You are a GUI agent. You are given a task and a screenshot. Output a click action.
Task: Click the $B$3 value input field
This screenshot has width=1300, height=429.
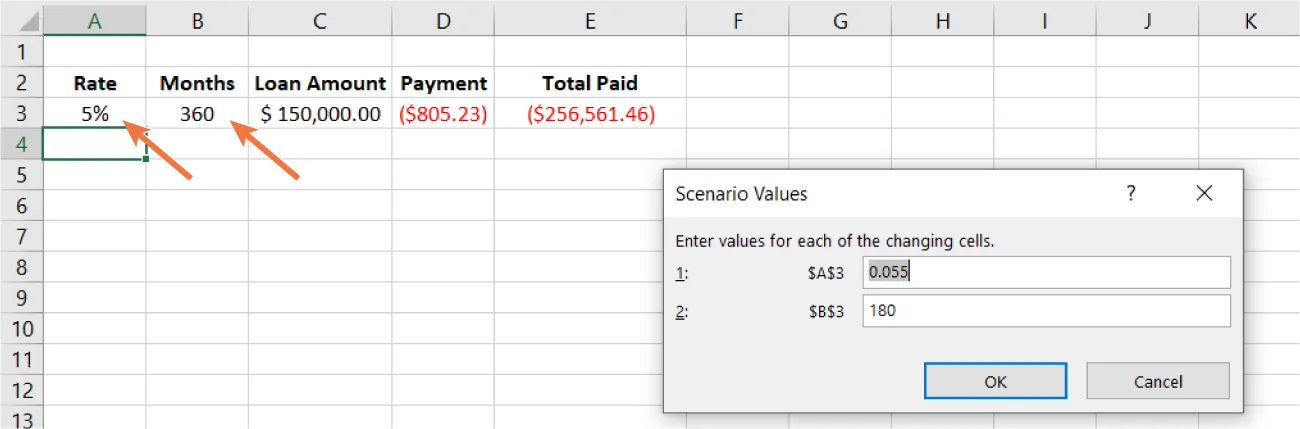[1046, 310]
